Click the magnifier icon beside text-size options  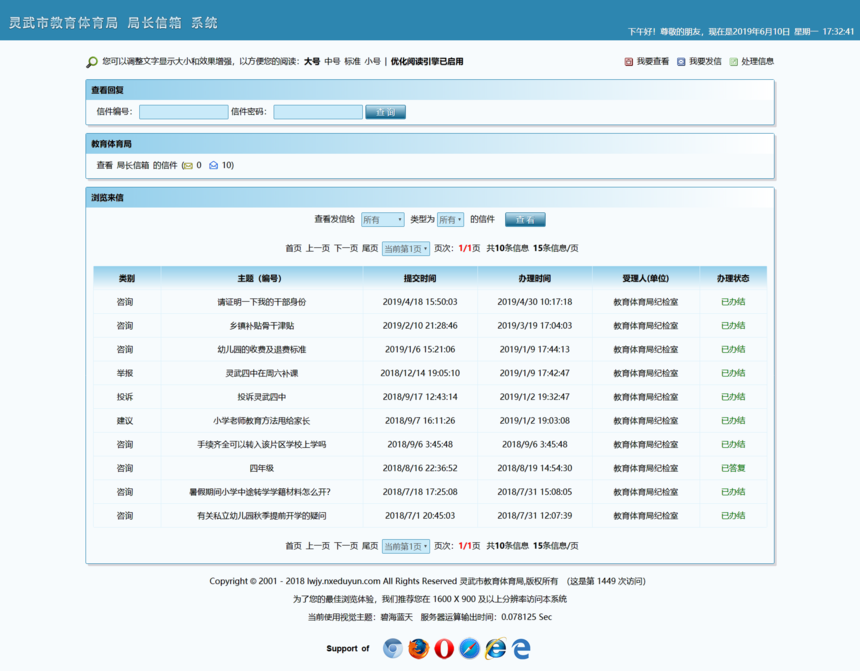92,62
